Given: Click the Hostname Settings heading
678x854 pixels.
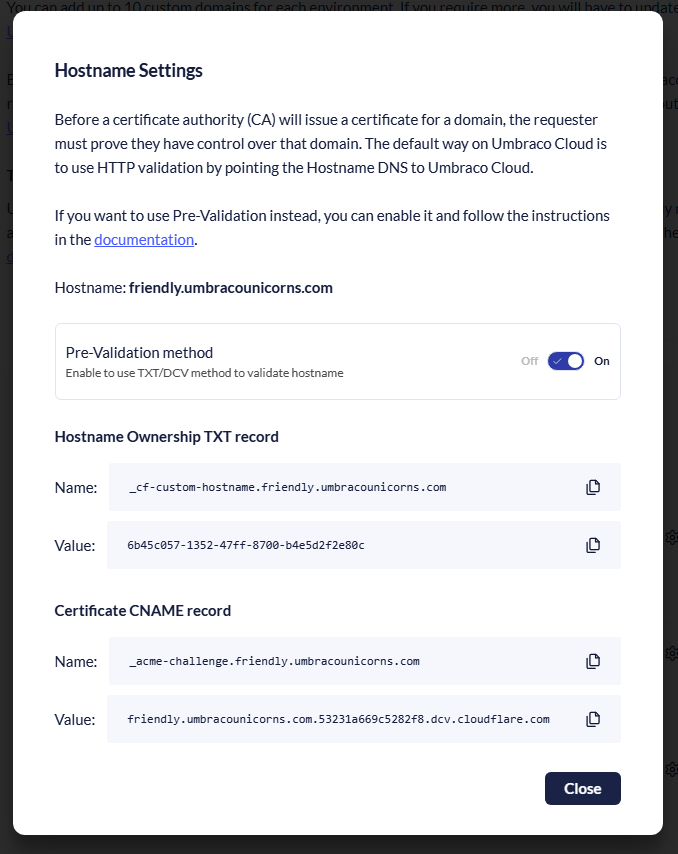Looking at the screenshot, I should coord(128,70).
